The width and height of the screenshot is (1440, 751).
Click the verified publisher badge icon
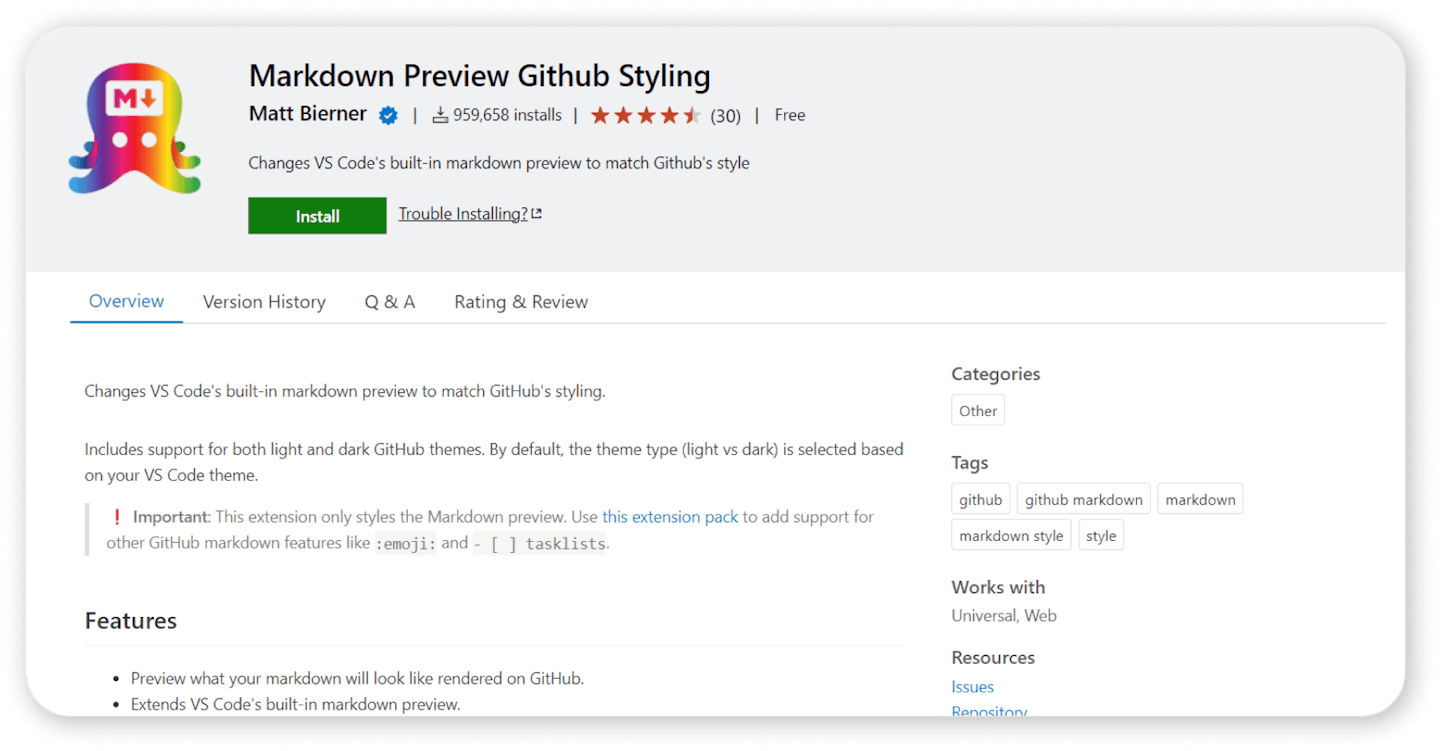(388, 116)
